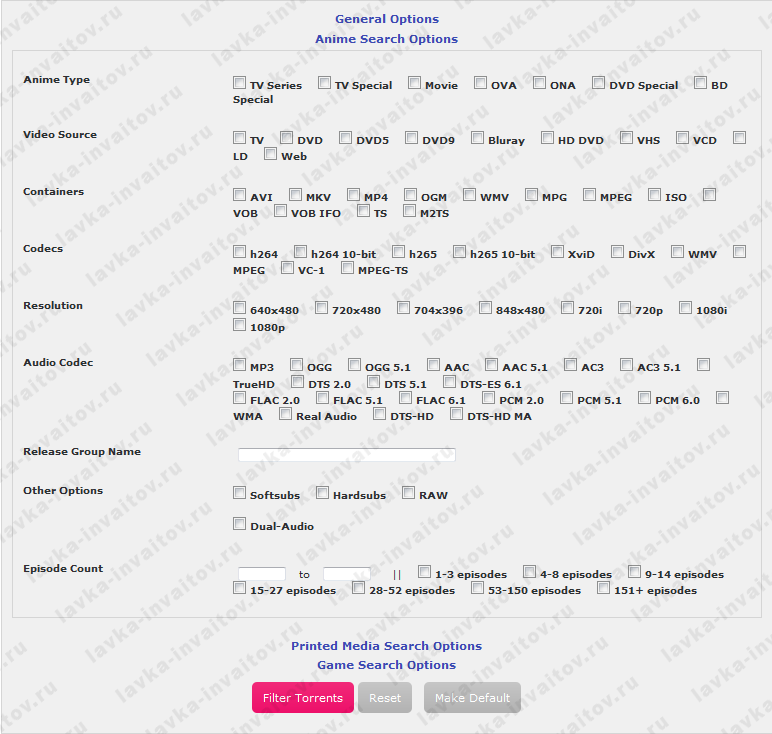The width and height of the screenshot is (772, 734).
Task: Select 640x480 resolution checkbox
Action: (x=239, y=308)
